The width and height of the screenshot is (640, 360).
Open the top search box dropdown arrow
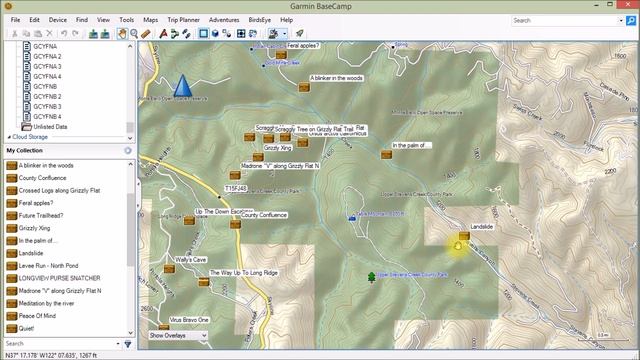621,20
